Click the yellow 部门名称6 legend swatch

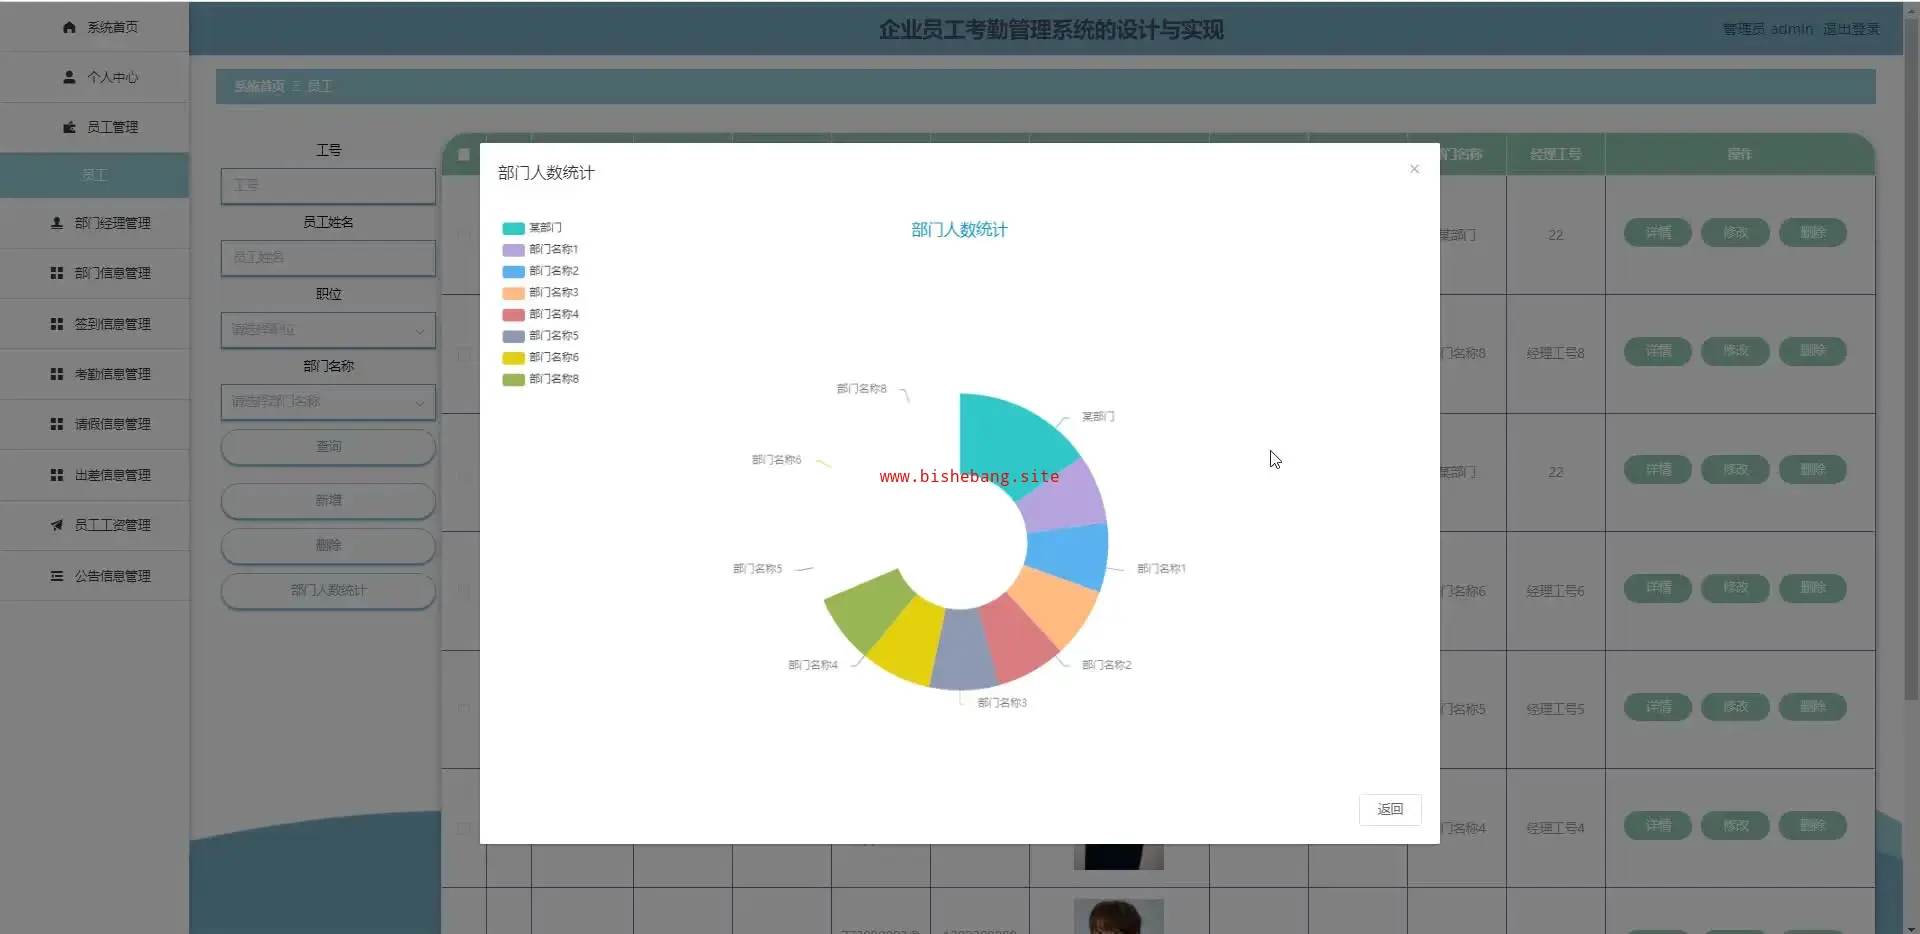click(513, 358)
